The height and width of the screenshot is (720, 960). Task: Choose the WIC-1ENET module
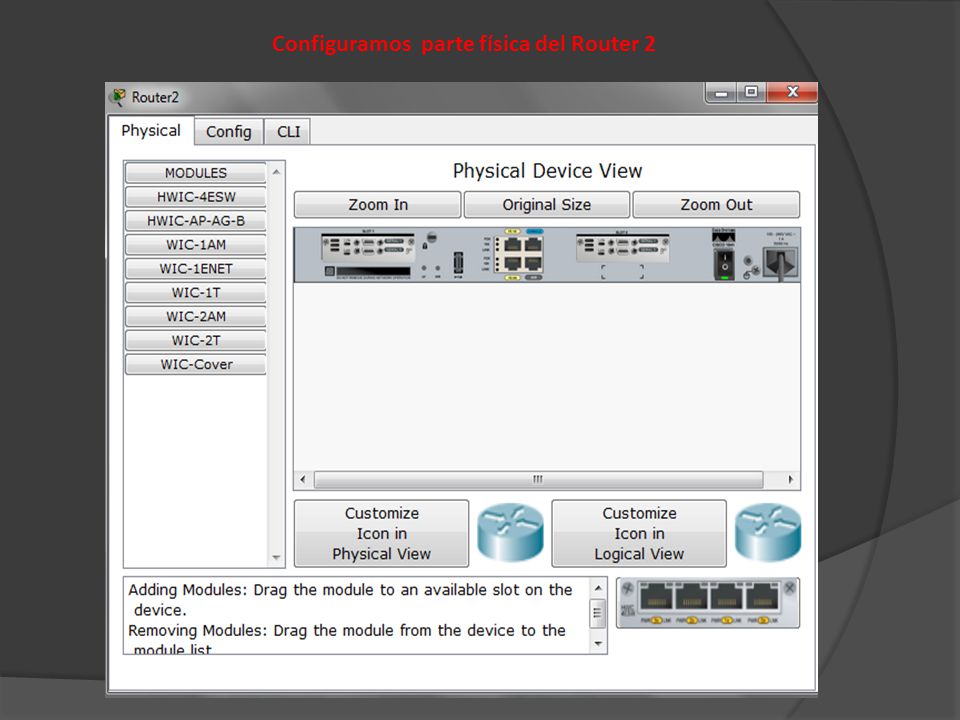pyautogui.click(x=196, y=269)
